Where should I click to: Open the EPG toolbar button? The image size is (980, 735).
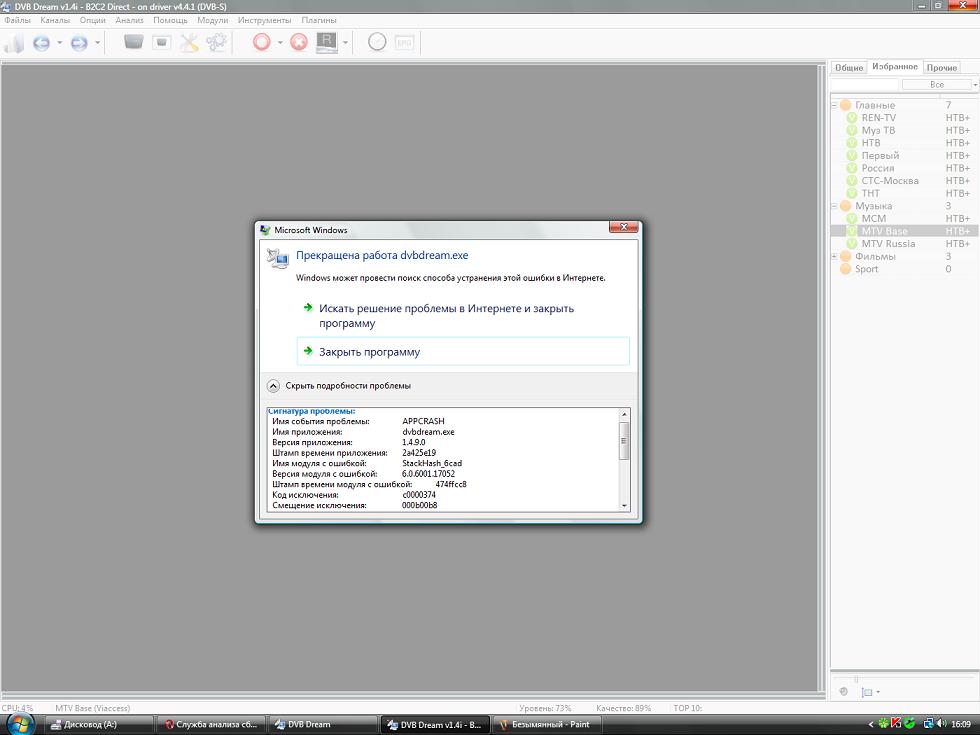pyautogui.click(x=404, y=42)
